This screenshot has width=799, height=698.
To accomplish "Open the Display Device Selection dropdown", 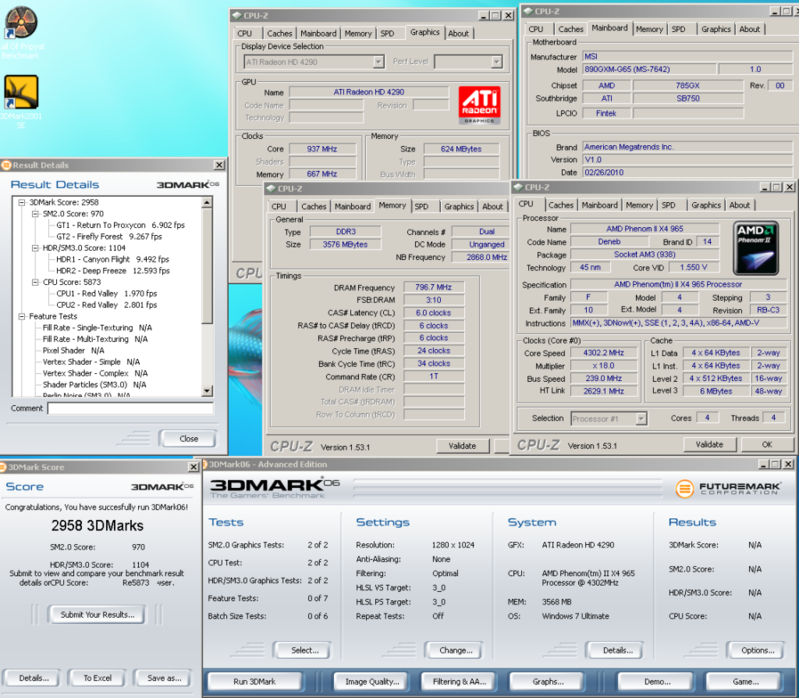I will point(377,62).
